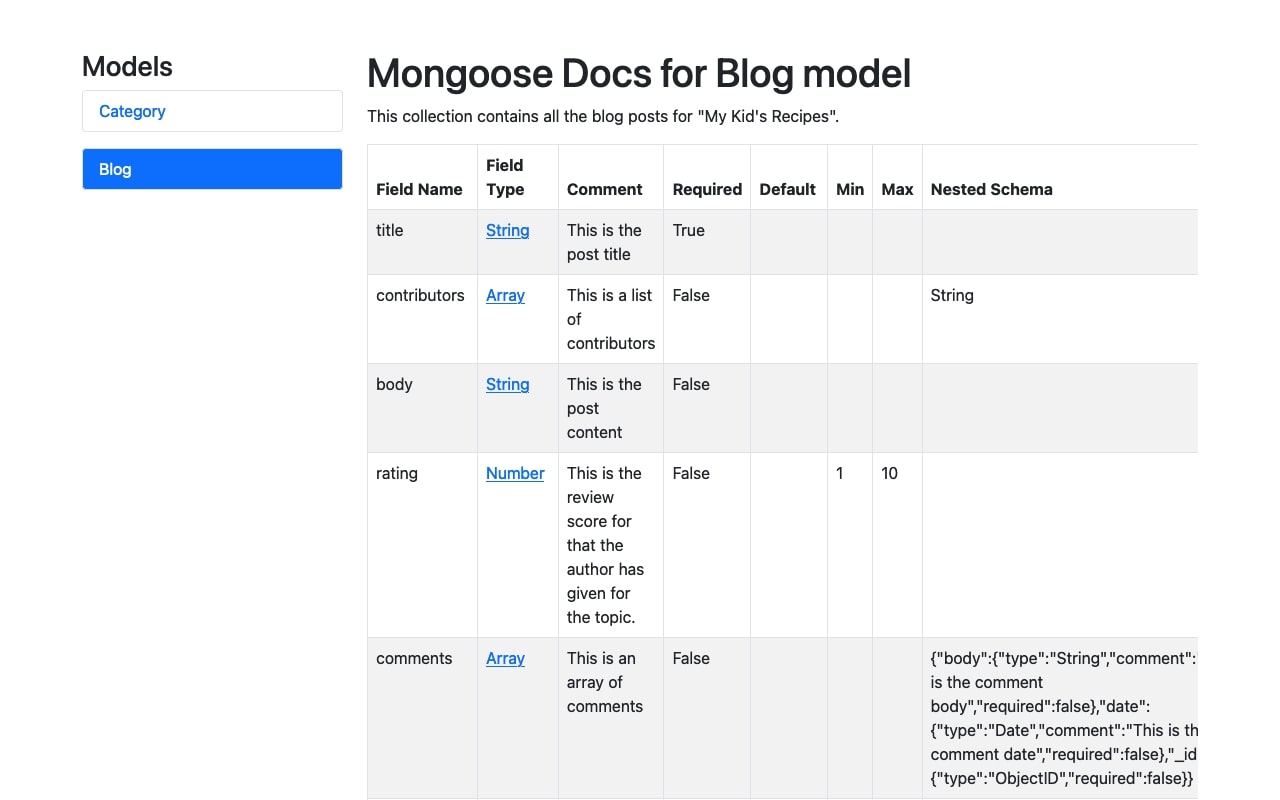Click the Field Name column header
The height and width of the screenshot is (800, 1280).
tap(417, 189)
